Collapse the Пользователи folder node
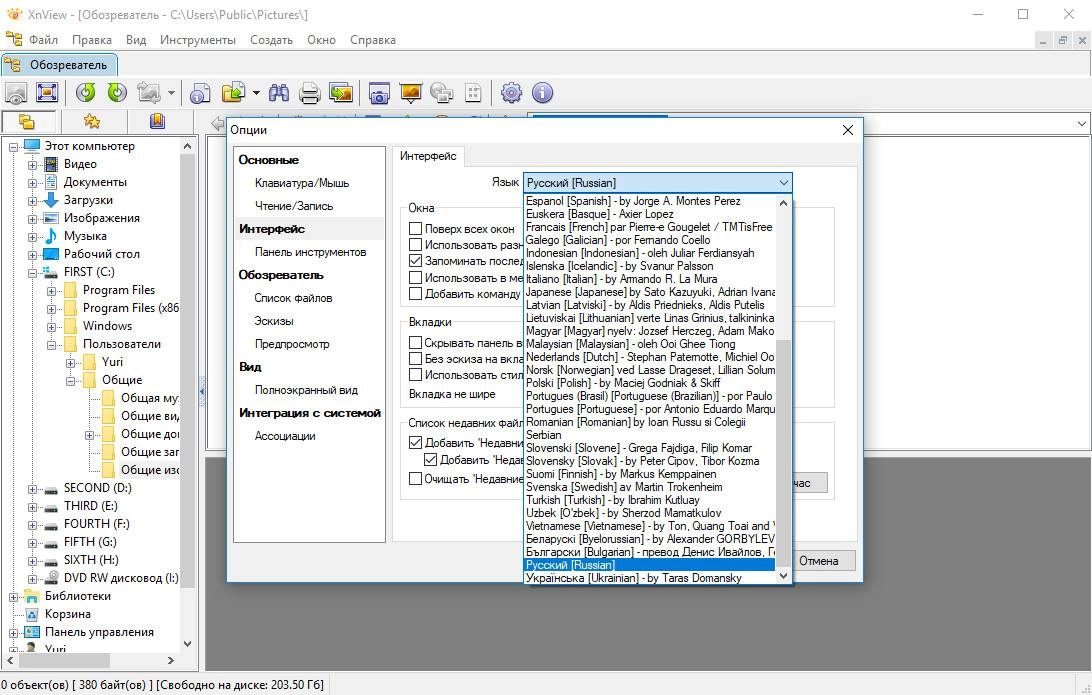 pos(52,345)
